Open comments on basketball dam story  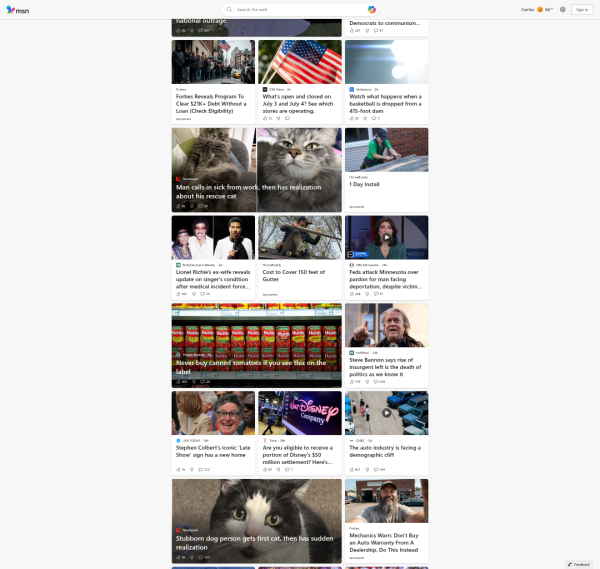(x=376, y=118)
